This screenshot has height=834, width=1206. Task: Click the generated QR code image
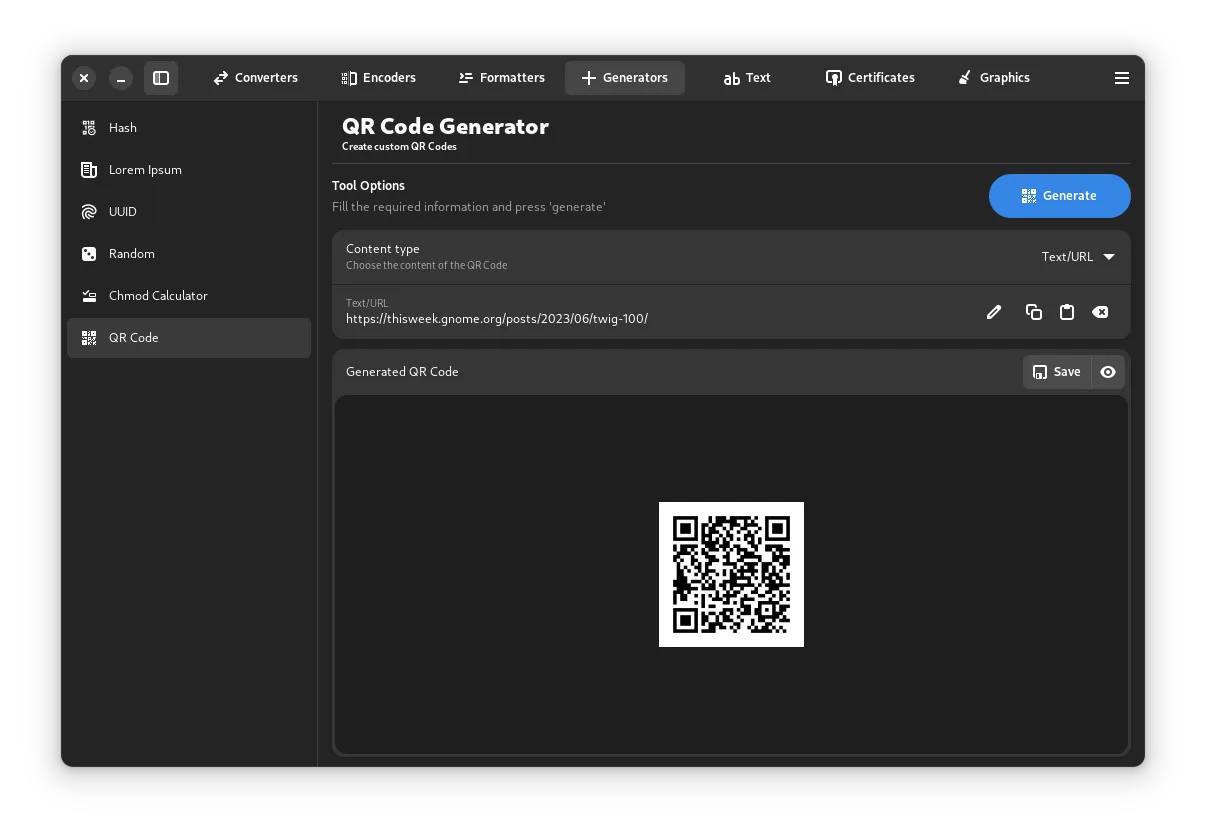coord(731,574)
